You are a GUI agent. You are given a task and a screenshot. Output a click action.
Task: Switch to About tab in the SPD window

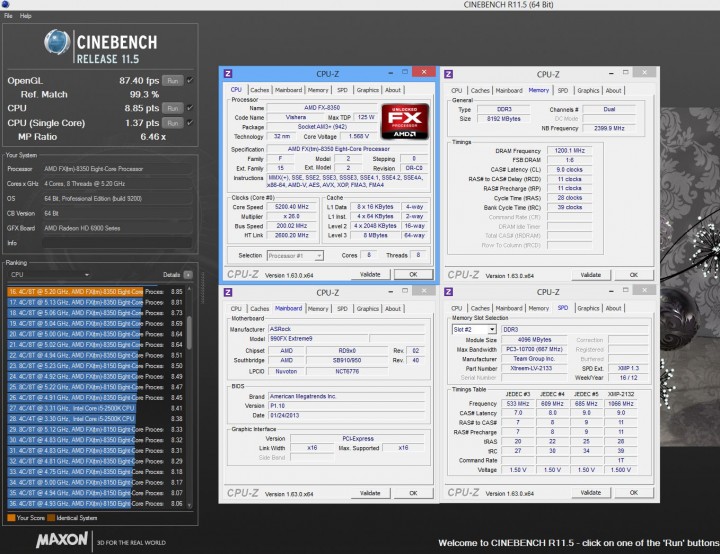pyautogui.click(x=613, y=308)
